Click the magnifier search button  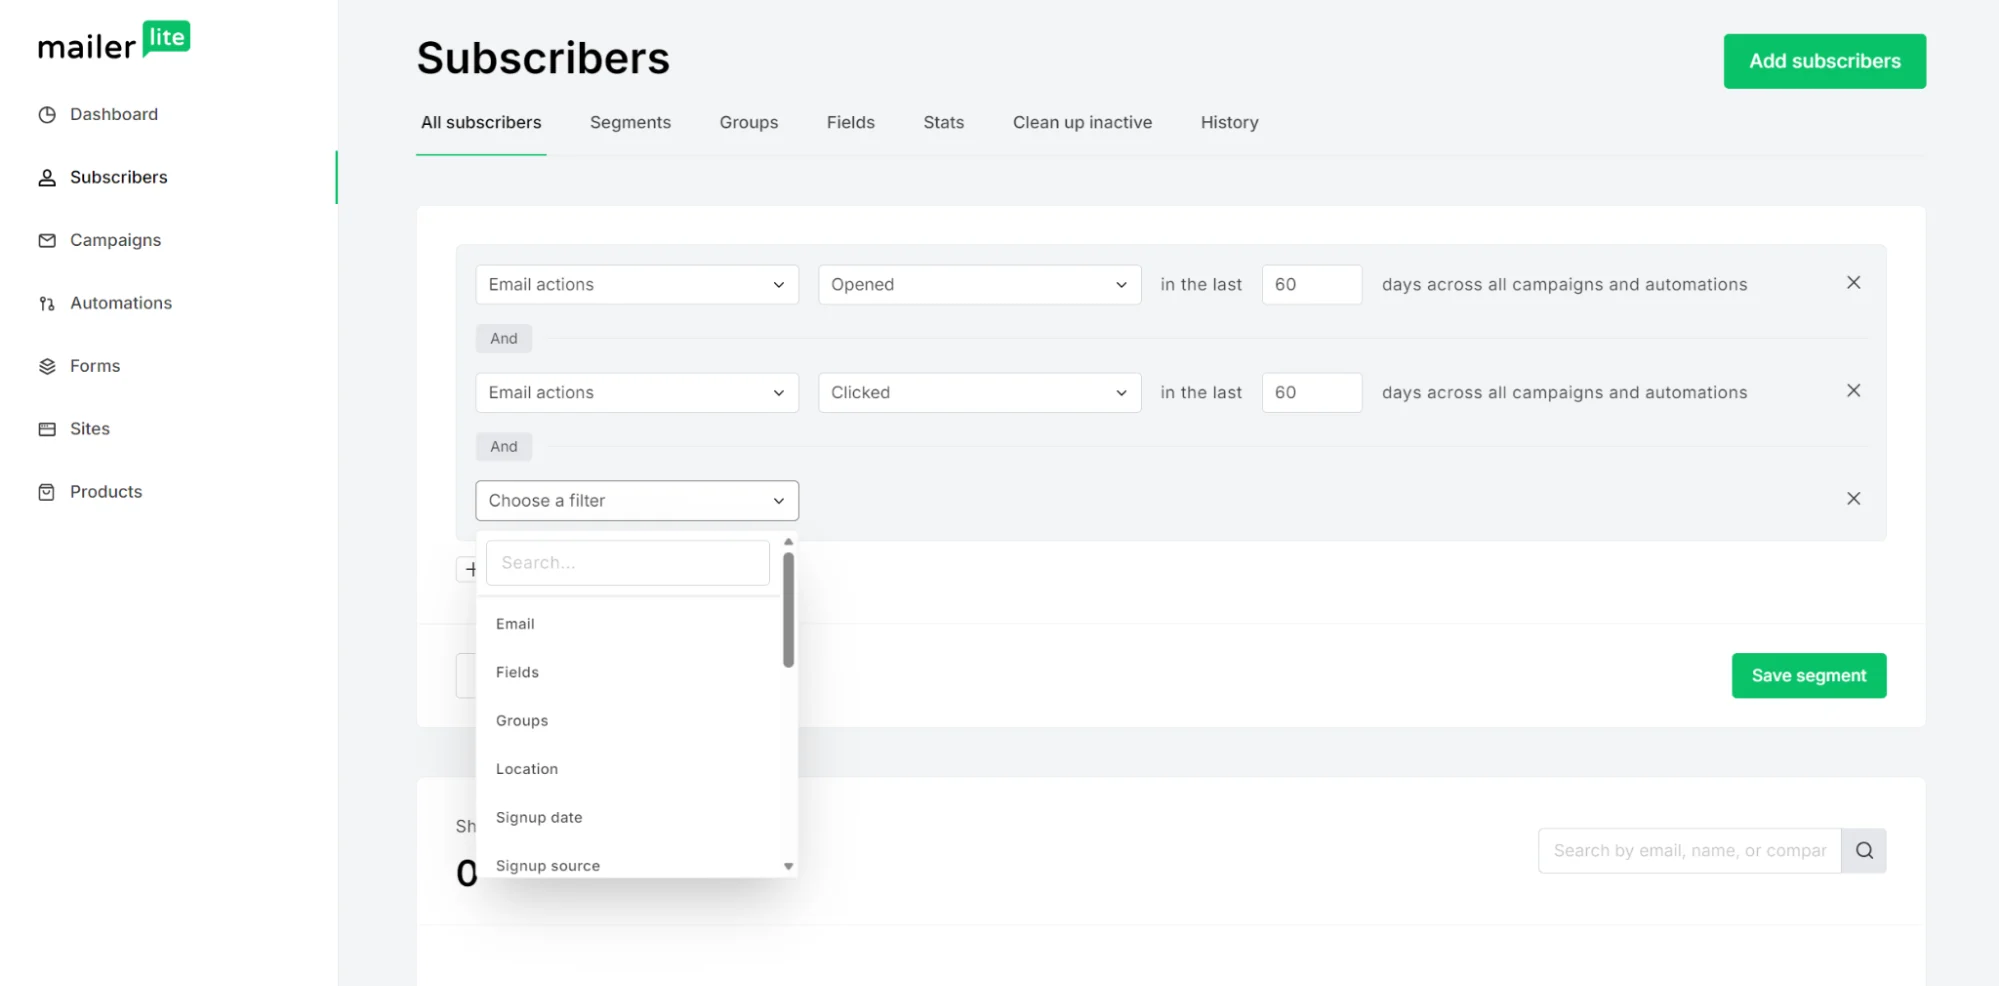pyautogui.click(x=1864, y=851)
